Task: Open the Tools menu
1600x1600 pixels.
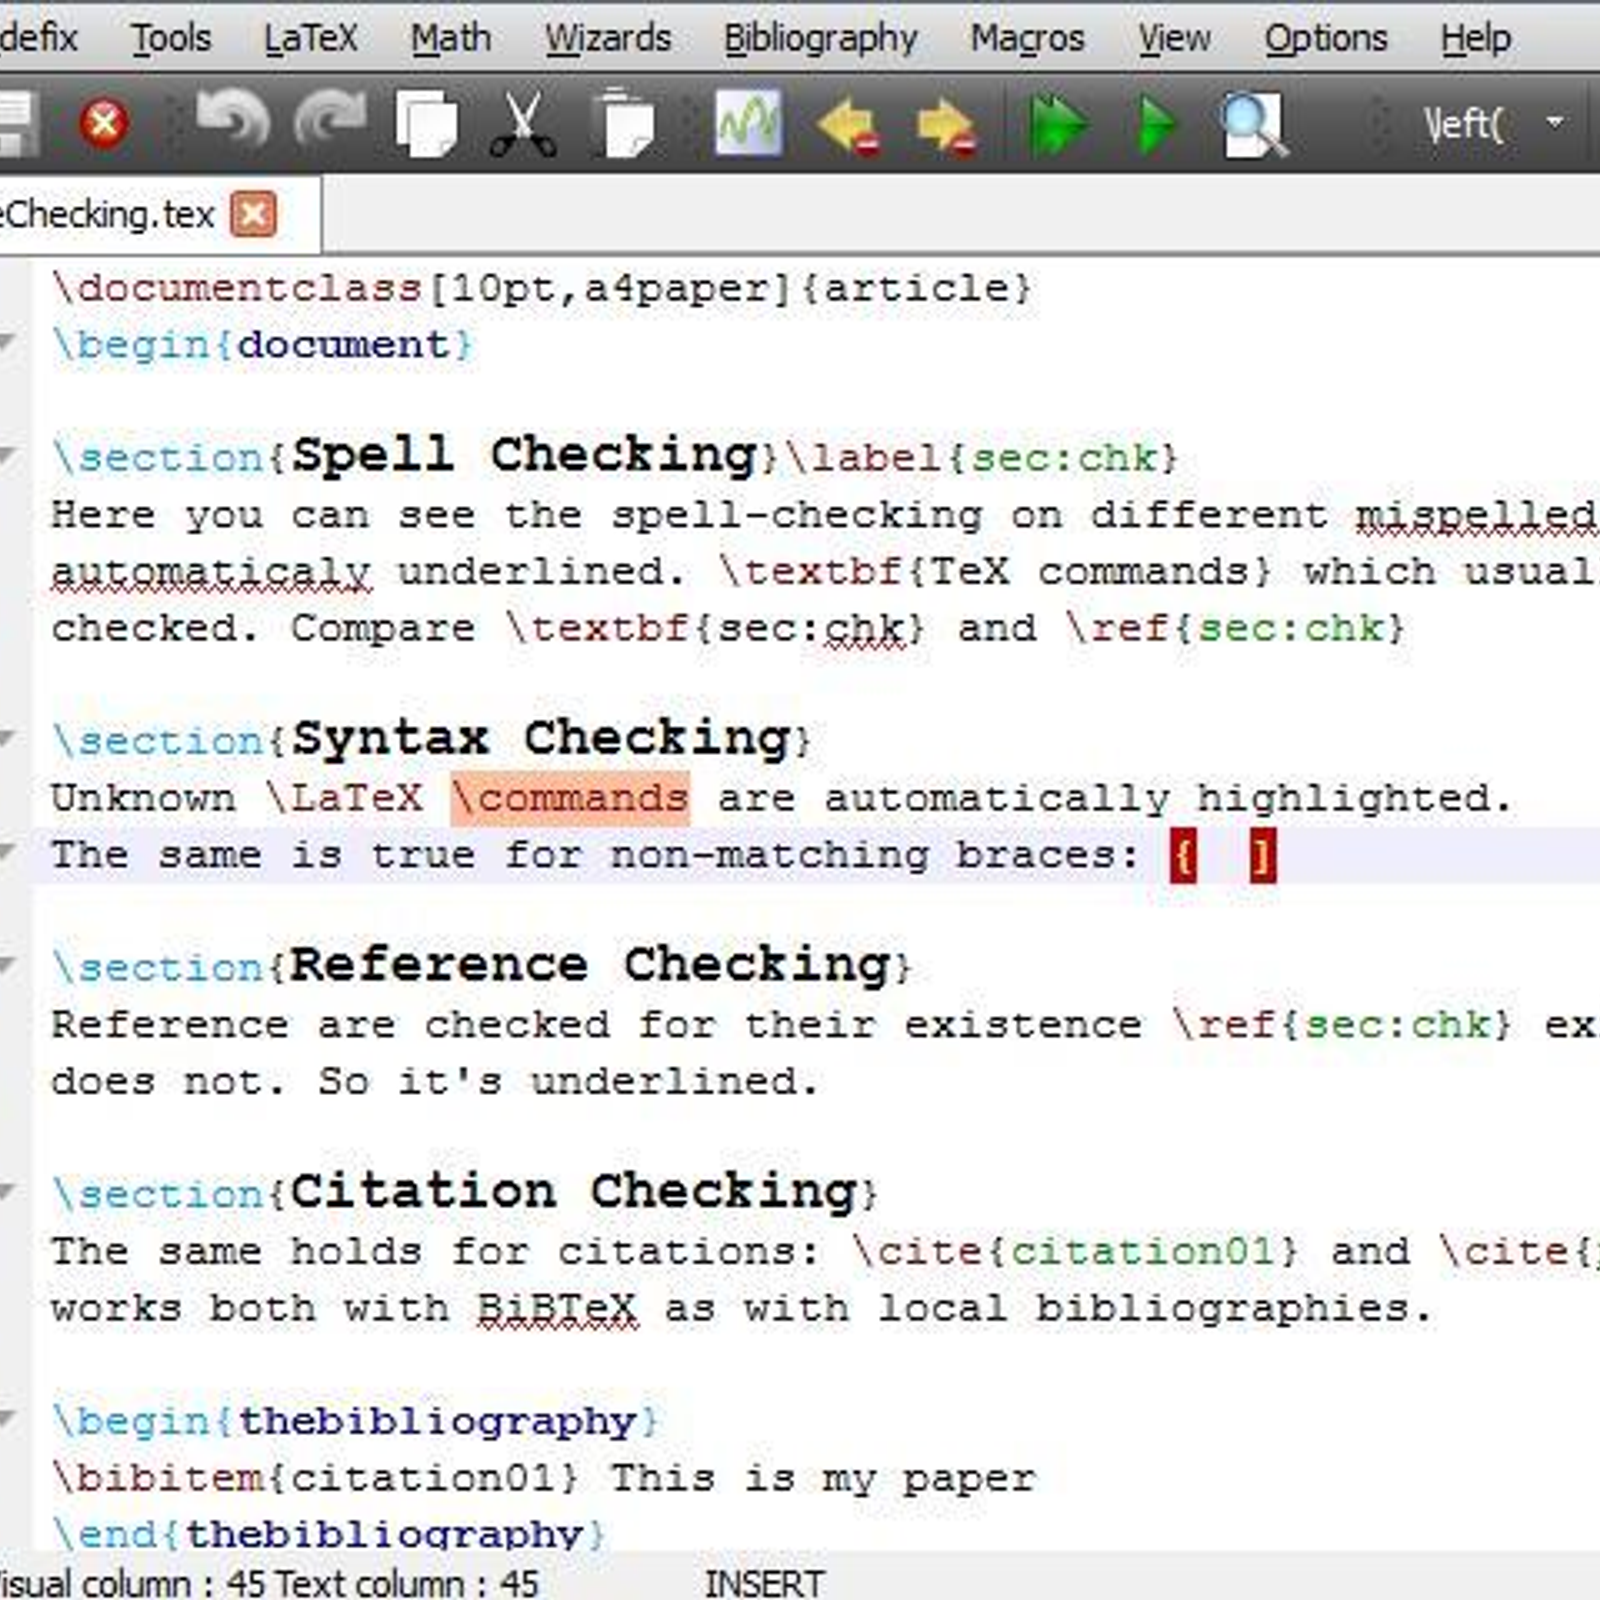Action: (x=171, y=38)
